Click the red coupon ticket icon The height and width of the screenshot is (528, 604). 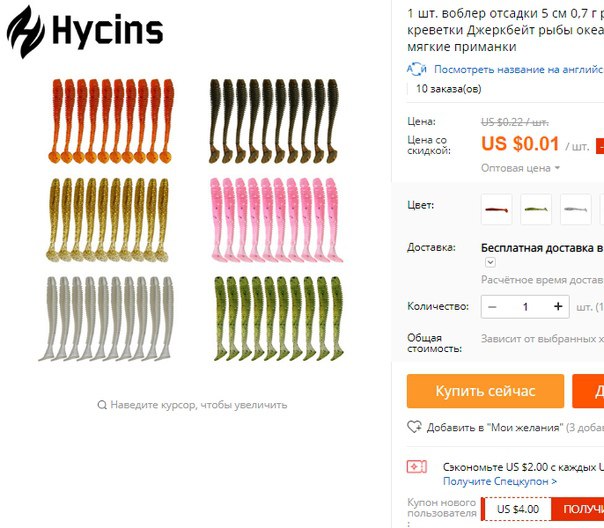click(417, 467)
